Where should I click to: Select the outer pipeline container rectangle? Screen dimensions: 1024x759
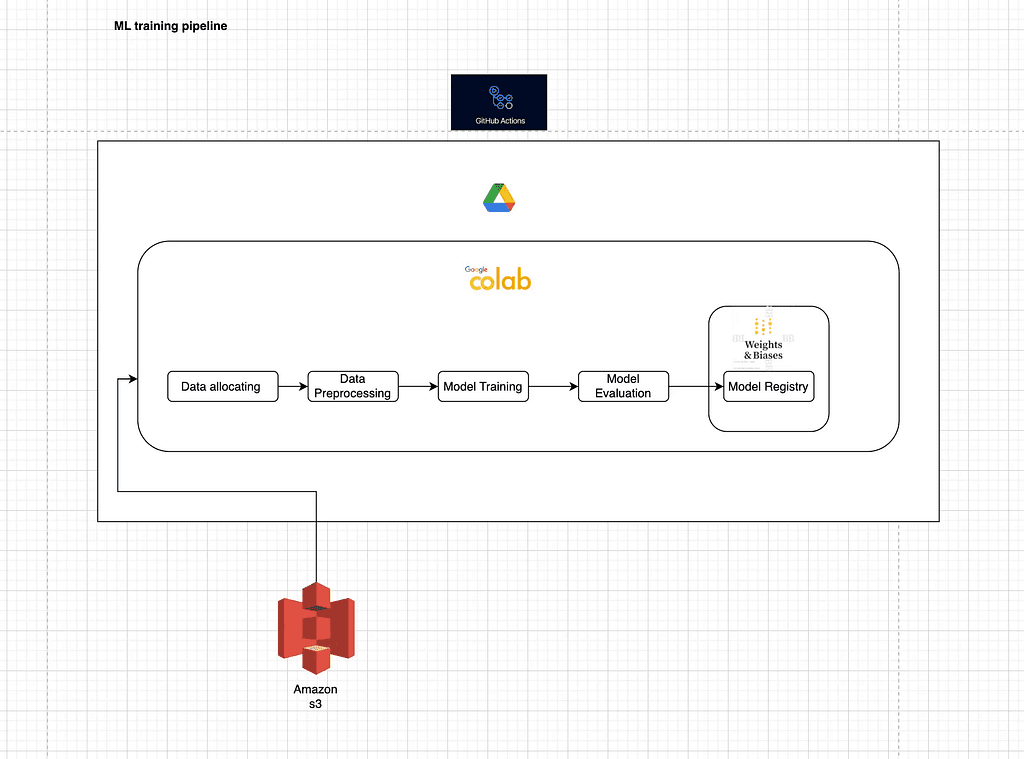point(518,142)
